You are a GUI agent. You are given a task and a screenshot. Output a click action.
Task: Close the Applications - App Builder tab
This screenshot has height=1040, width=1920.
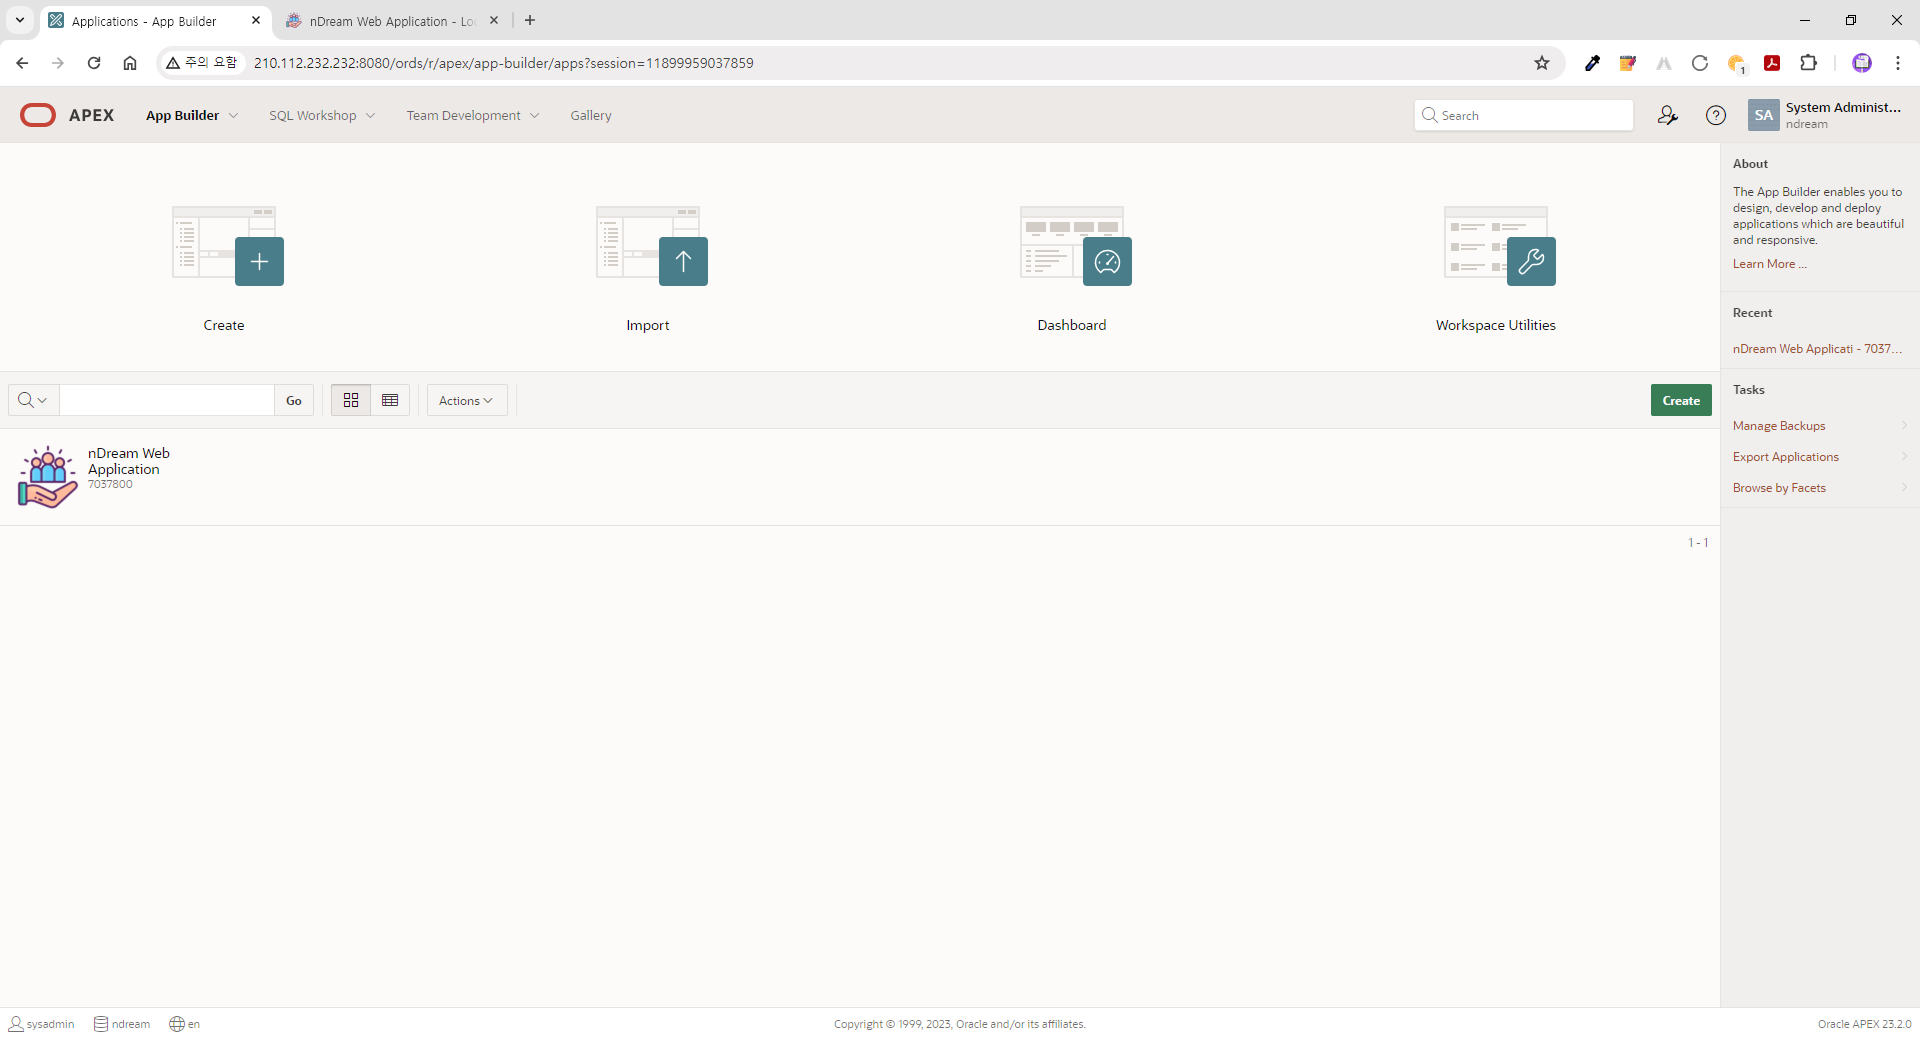[x=256, y=20]
